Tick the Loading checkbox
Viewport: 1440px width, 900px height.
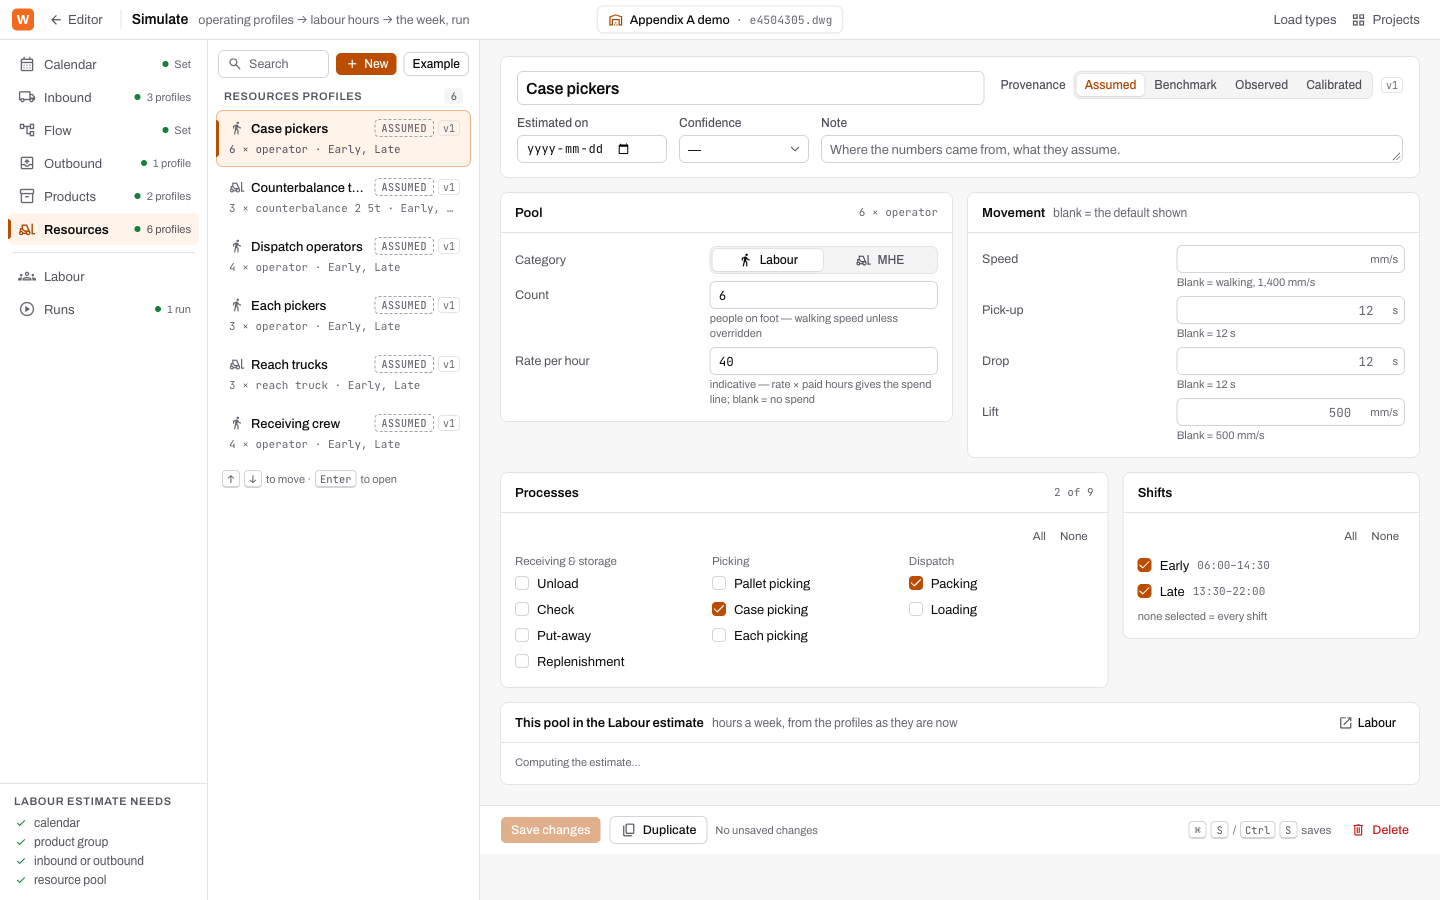(916, 609)
